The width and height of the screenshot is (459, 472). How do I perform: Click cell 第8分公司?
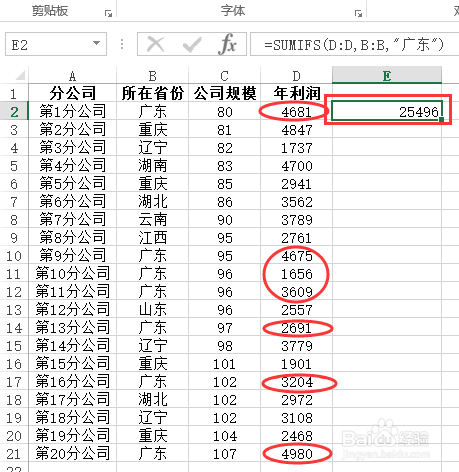click(73, 237)
